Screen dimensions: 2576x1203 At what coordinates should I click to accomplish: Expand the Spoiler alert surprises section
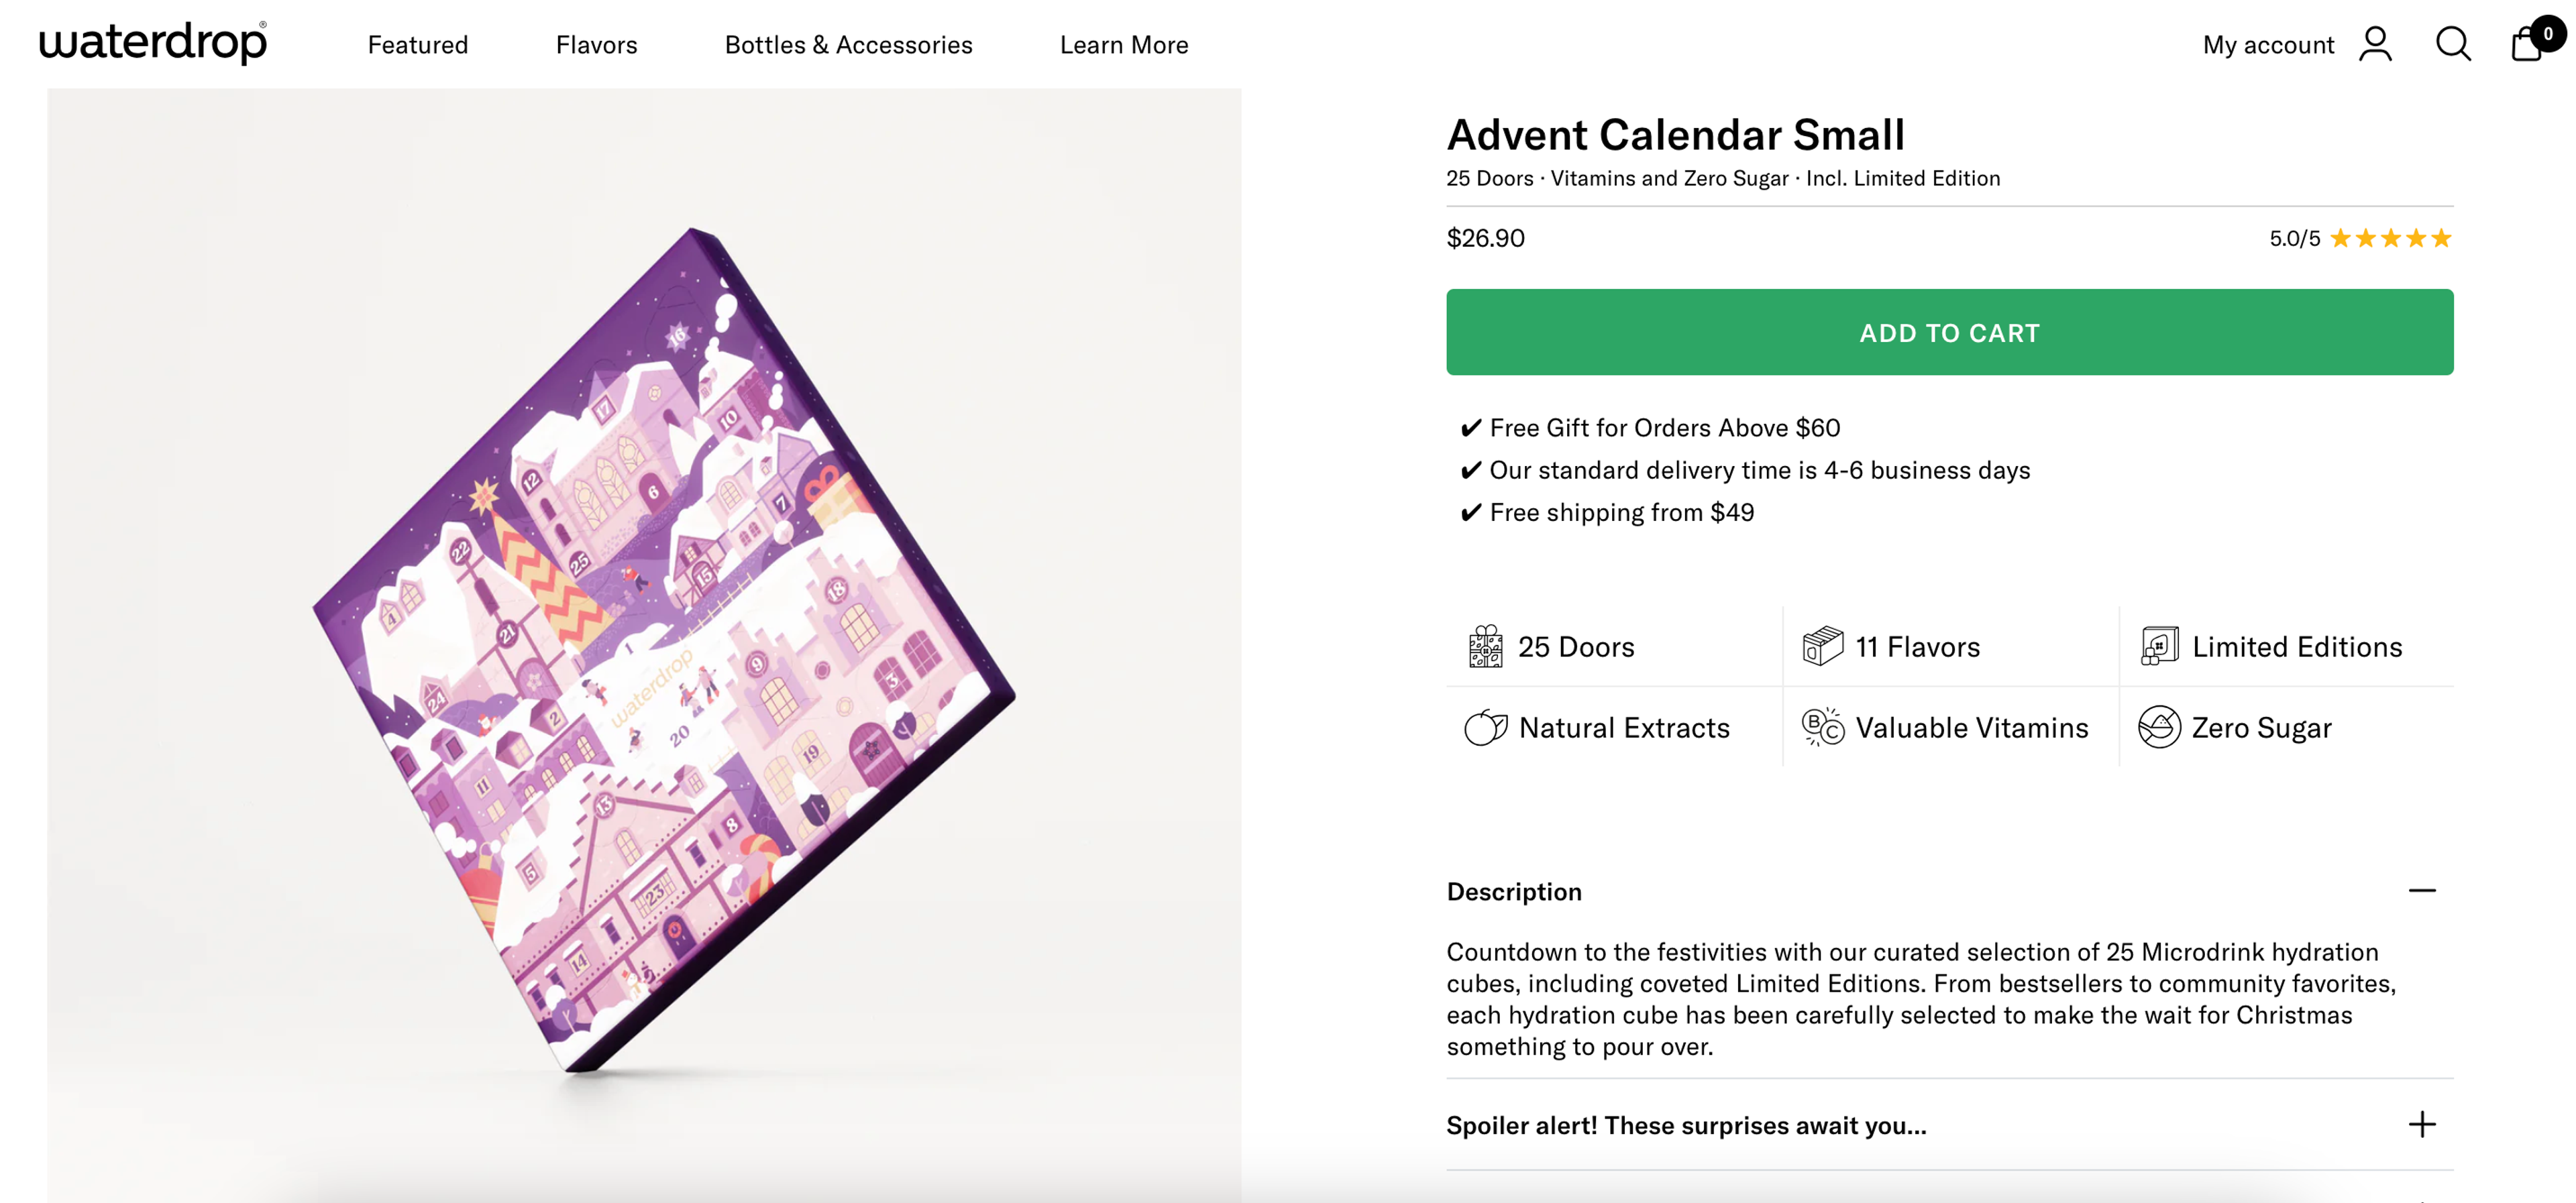coord(2422,1125)
